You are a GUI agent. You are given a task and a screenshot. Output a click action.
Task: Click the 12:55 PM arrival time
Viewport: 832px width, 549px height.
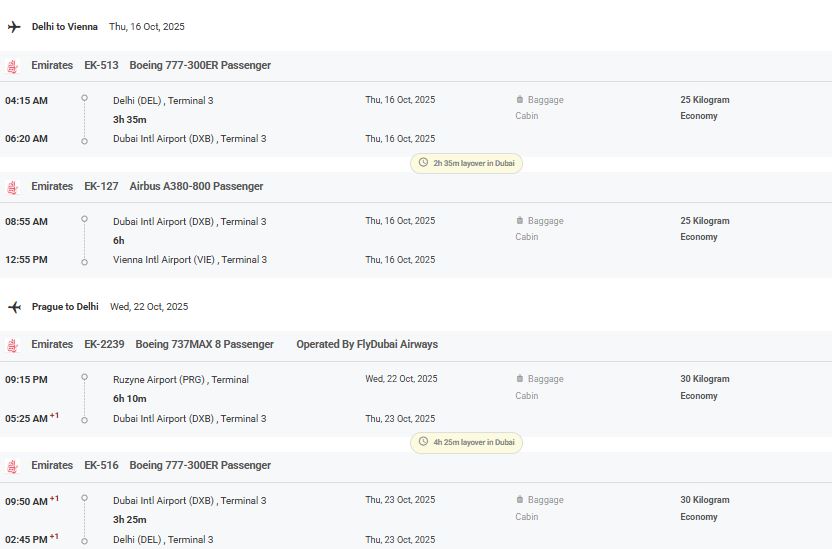(x=27, y=259)
